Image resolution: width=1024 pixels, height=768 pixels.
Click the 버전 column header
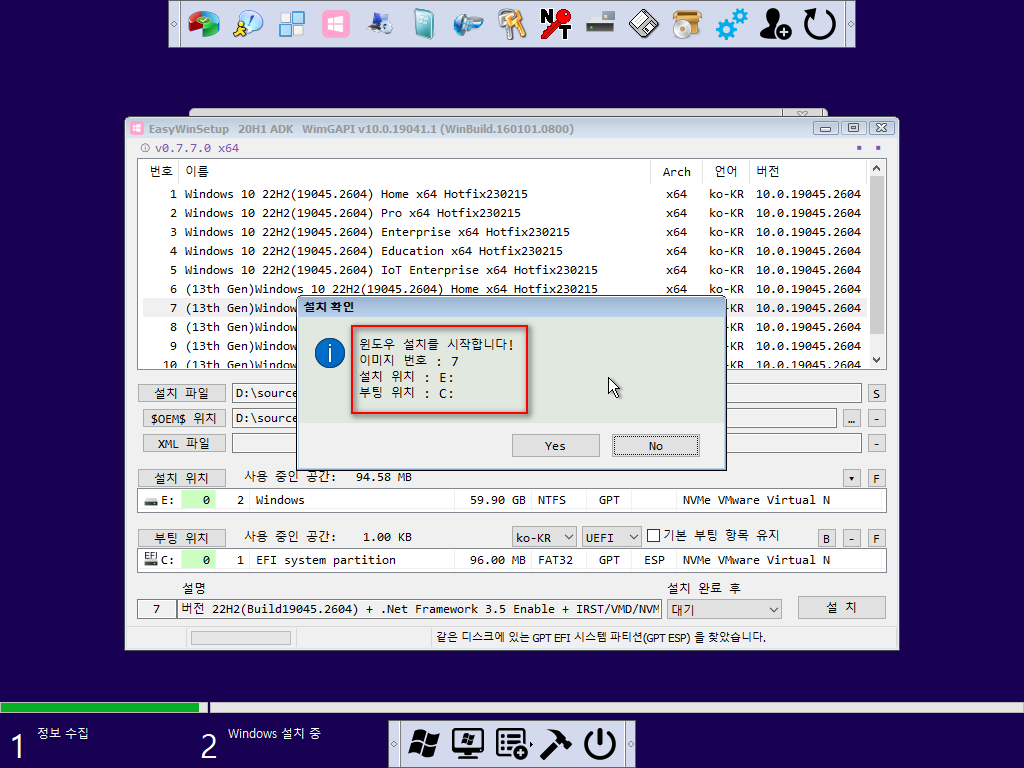coord(808,171)
